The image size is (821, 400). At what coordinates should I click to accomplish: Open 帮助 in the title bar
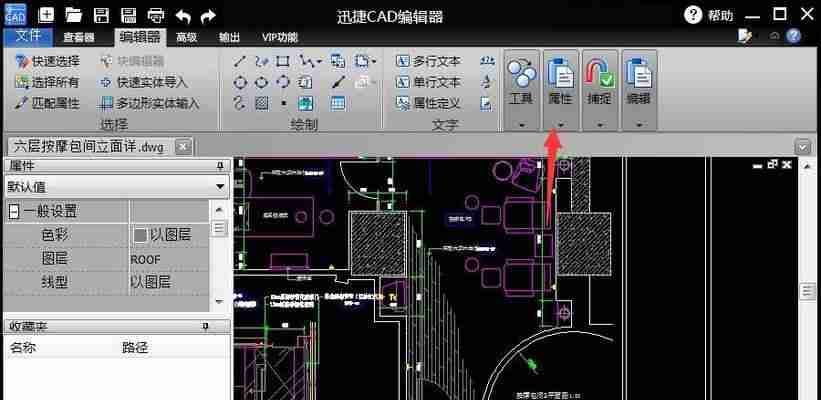[x=708, y=15]
